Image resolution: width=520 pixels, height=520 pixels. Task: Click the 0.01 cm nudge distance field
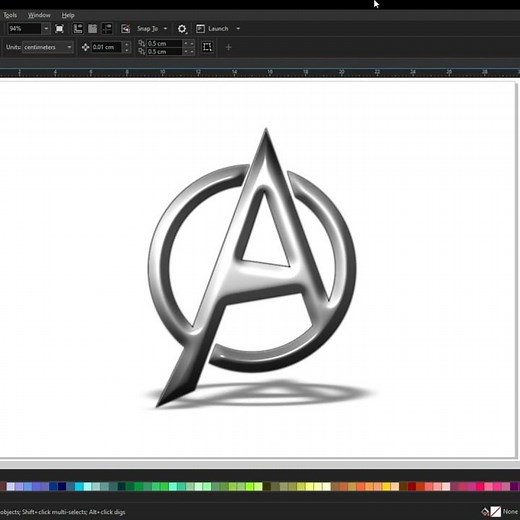(x=107, y=47)
